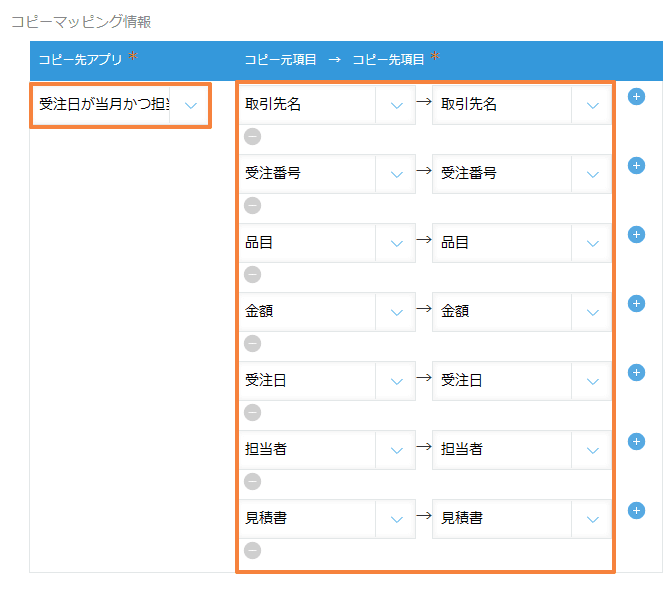Image resolution: width=663 pixels, height=594 pixels.
Task: Open source field dropdown for 受注番号
Action: [327, 174]
